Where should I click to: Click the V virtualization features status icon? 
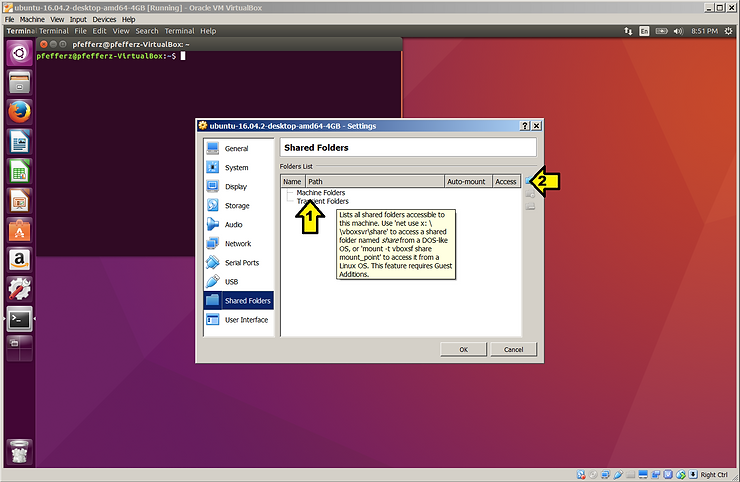668,474
